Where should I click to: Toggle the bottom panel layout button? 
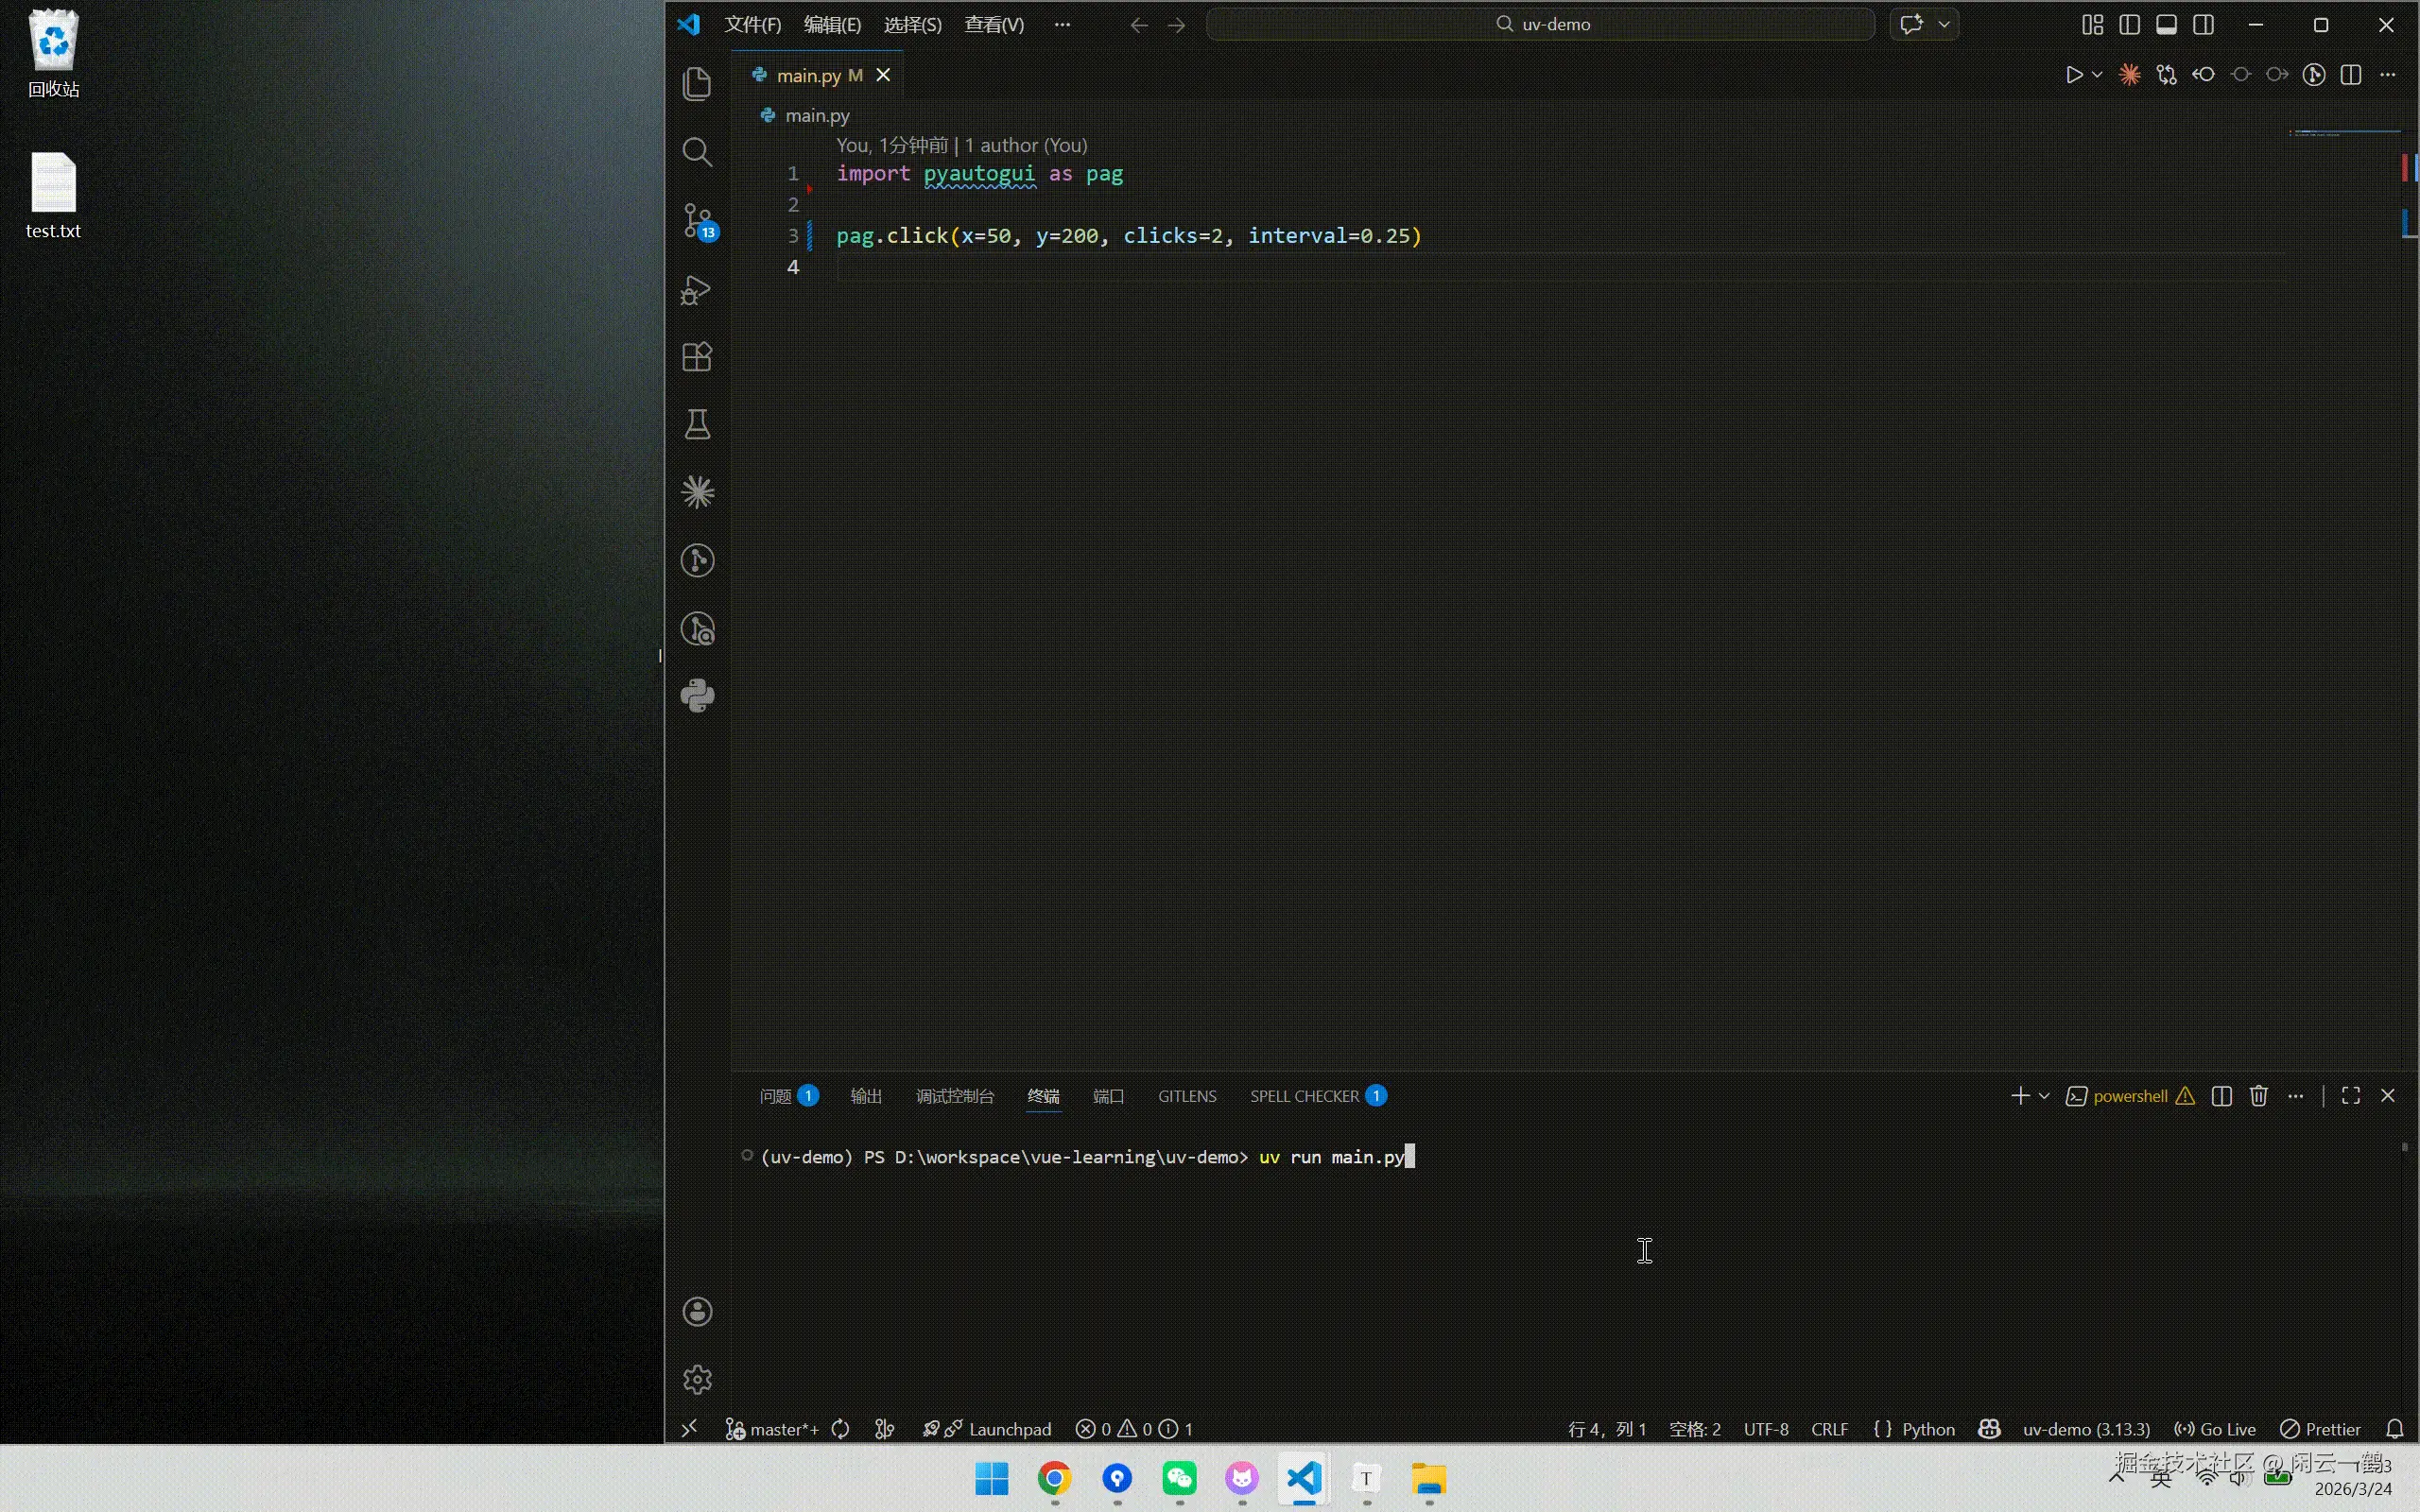[x=2166, y=25]
